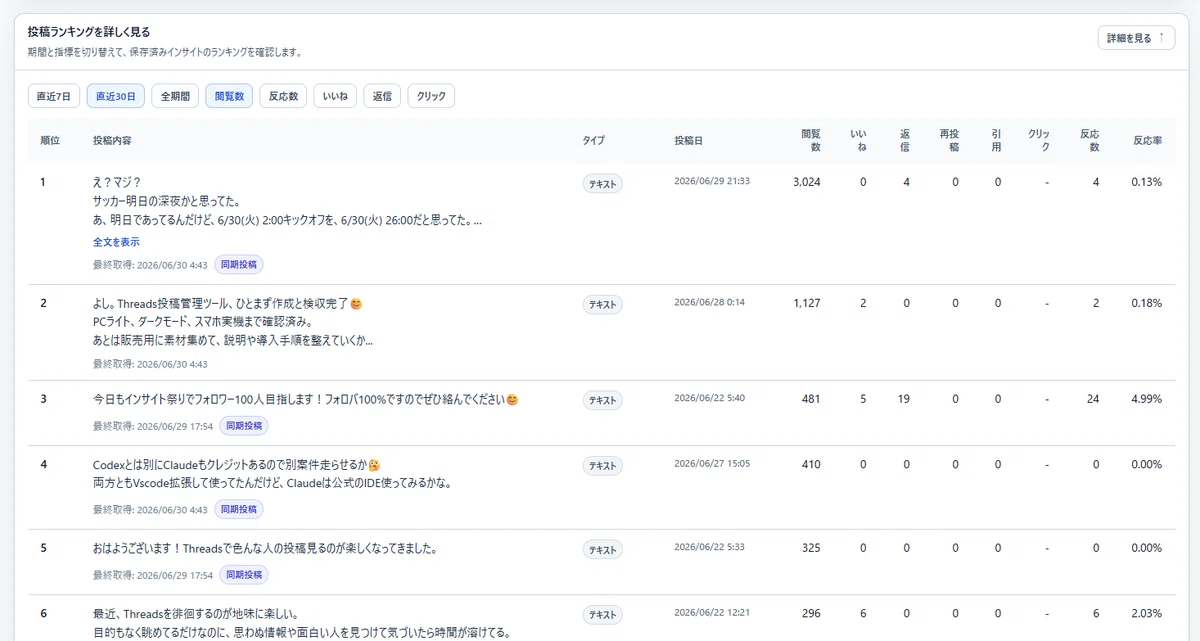Click reaction count 24 in rank 3 row
1200x641 pixels.
(1093, 399)
